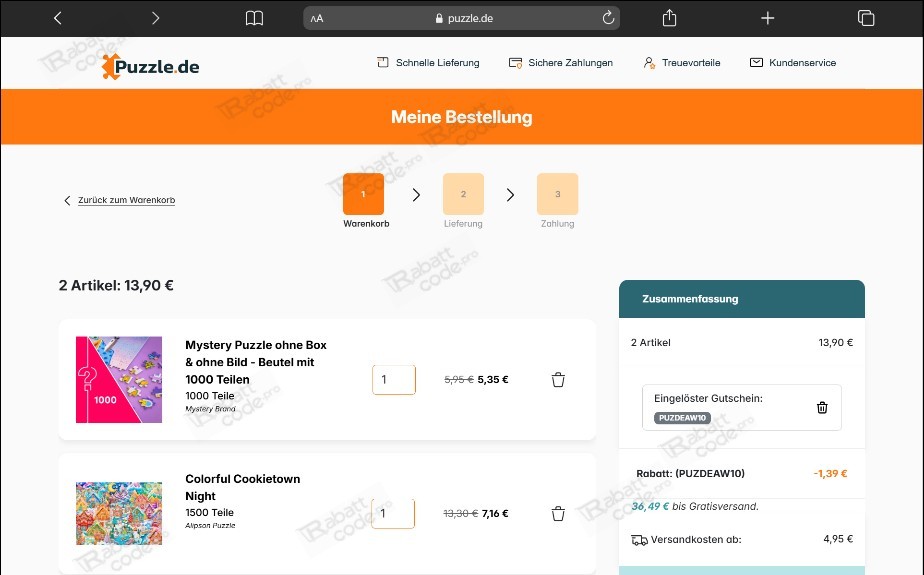Edit the Mystery Puzzle quantity field
Screen dimensions: 924x575
pos(394,380)
